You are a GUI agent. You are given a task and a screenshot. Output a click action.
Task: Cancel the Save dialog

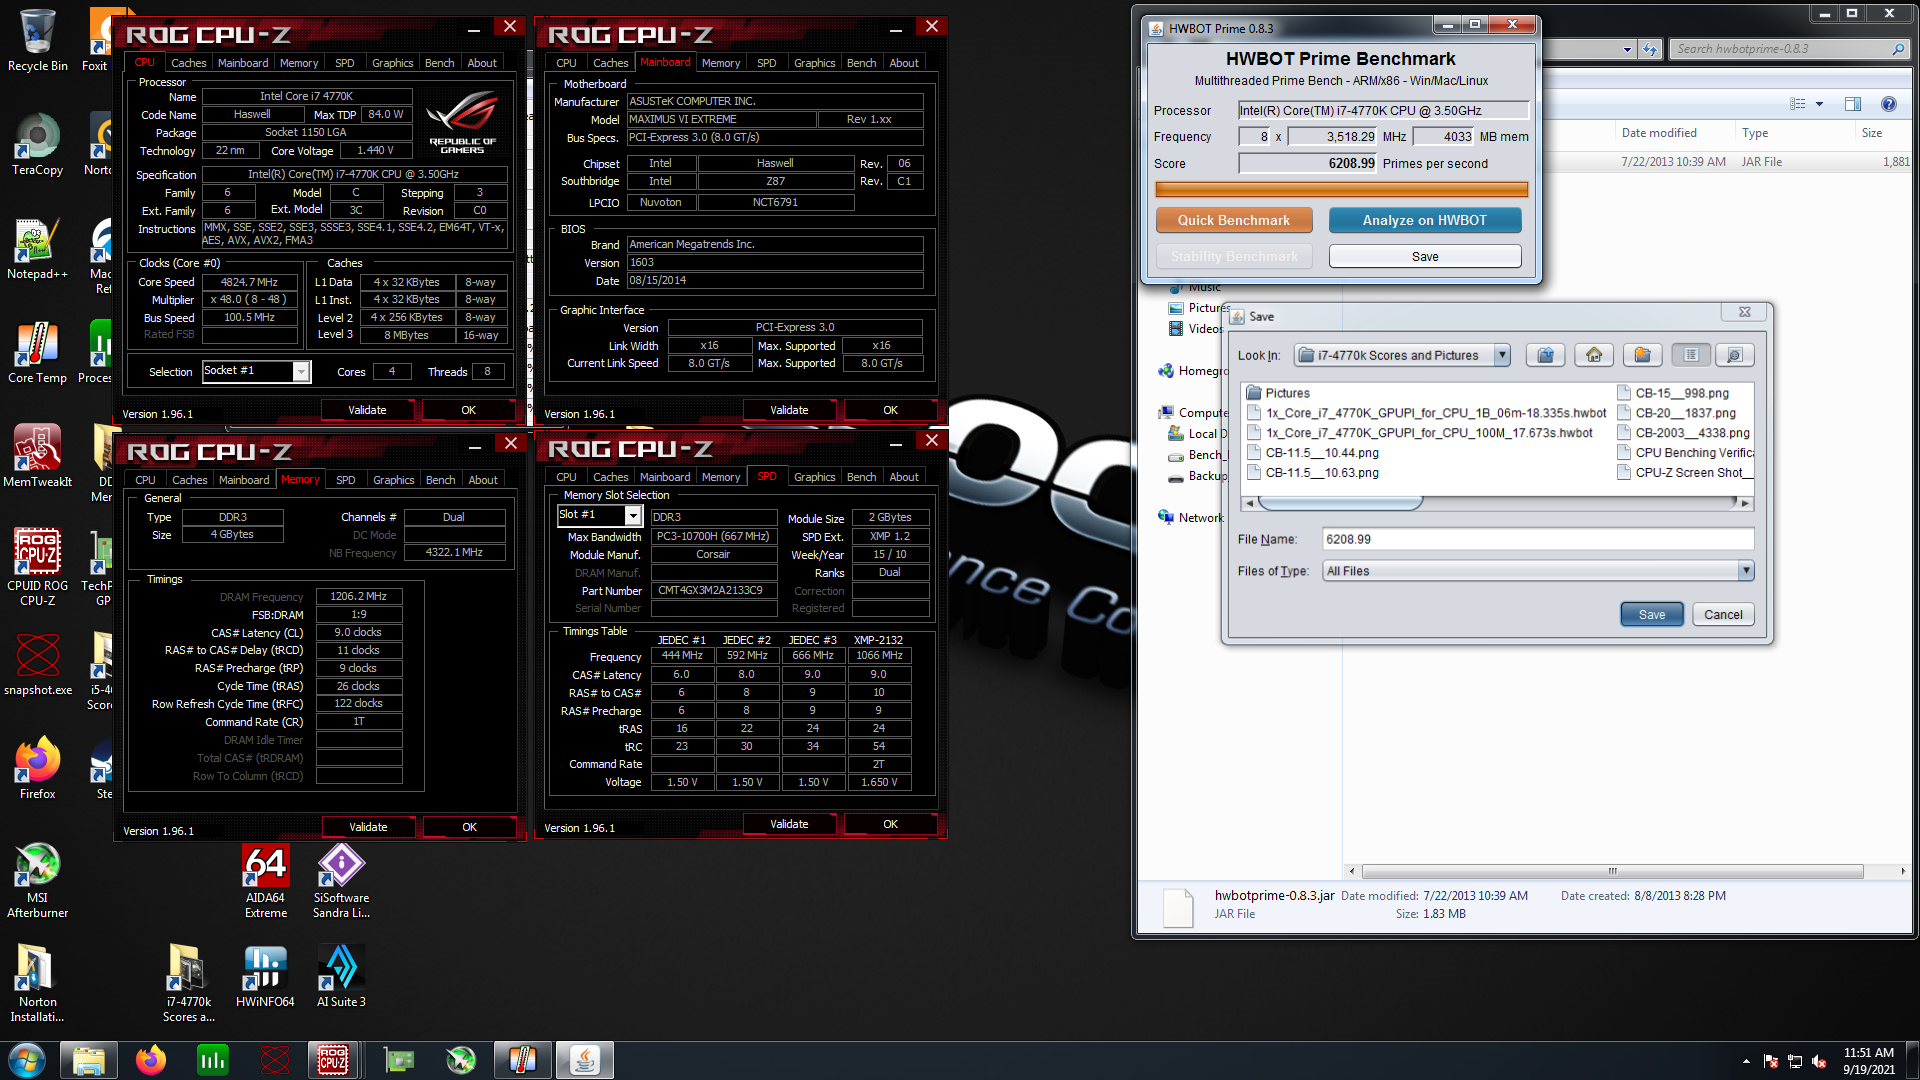1723,615
